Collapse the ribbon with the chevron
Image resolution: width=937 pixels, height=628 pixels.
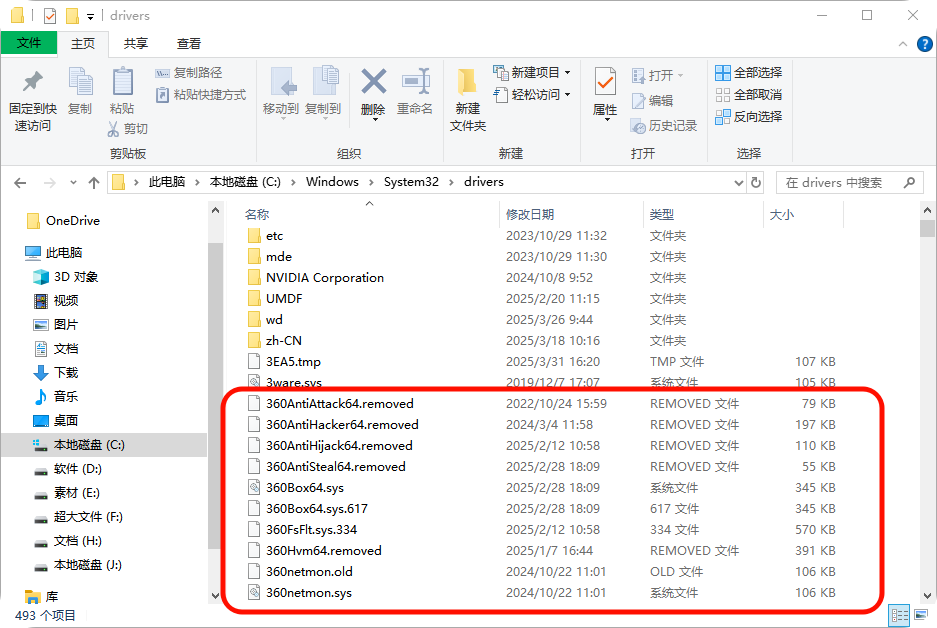[x=903, y=44]
